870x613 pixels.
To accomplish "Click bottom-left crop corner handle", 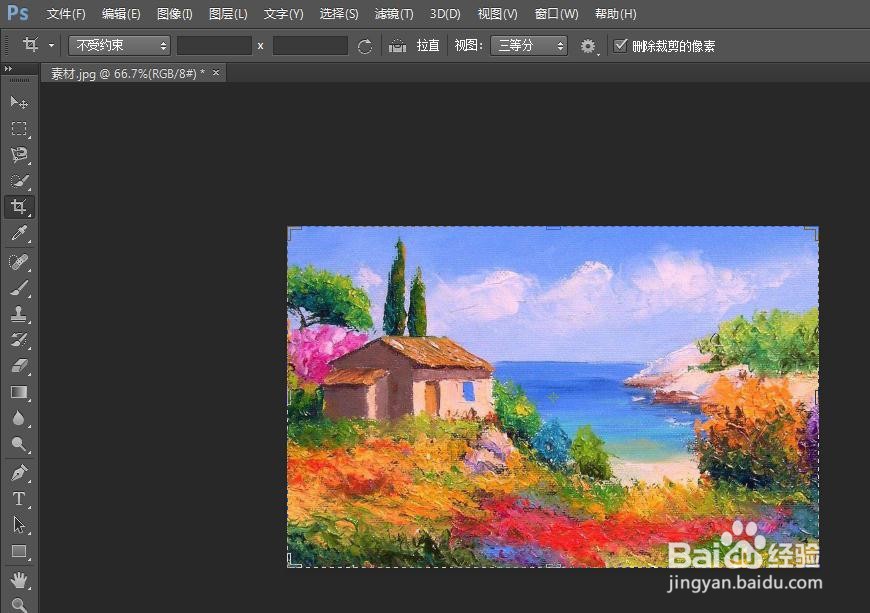I will 293,561.
